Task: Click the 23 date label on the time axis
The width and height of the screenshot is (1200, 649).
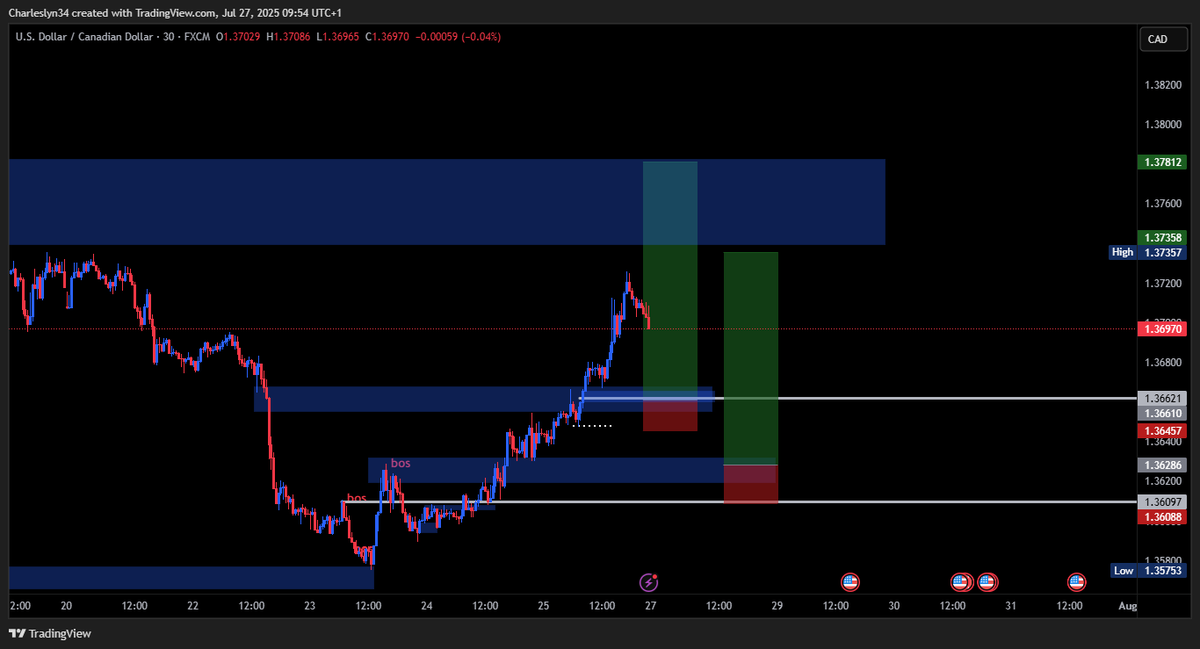Action: (309, 606)
